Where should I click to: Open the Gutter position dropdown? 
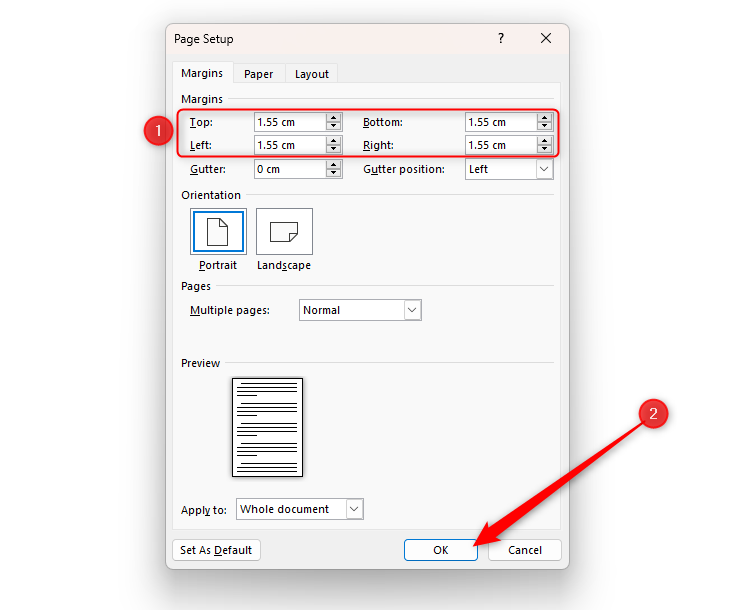(509, 169)
